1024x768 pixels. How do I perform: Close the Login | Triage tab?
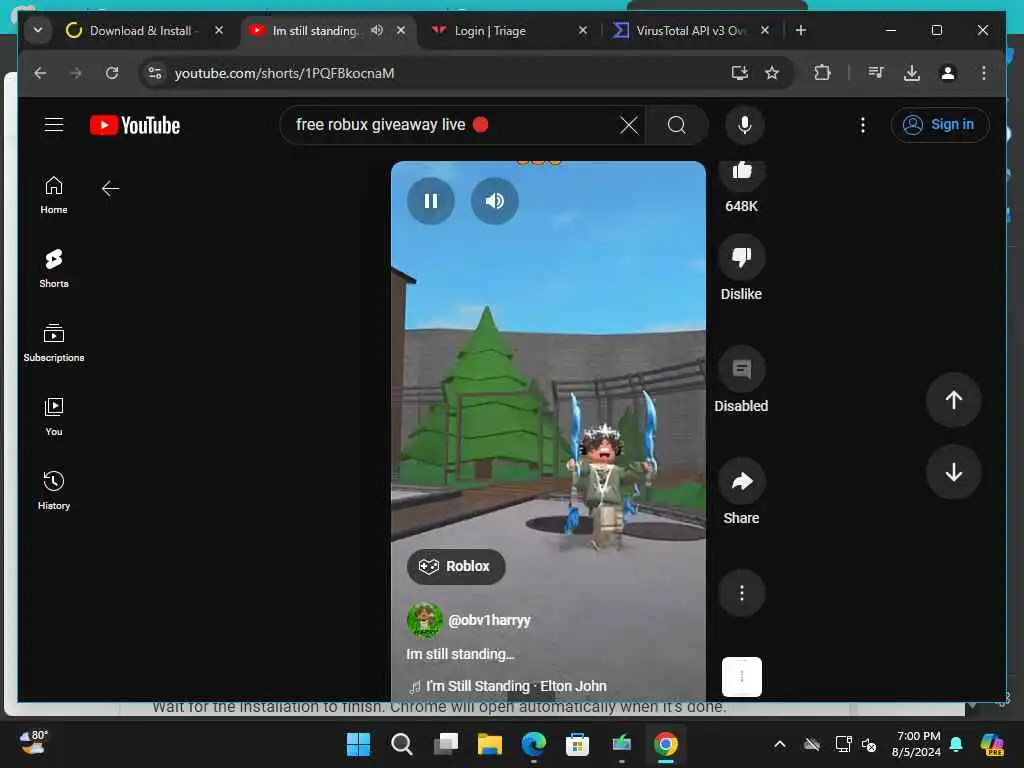click(583, 30)
